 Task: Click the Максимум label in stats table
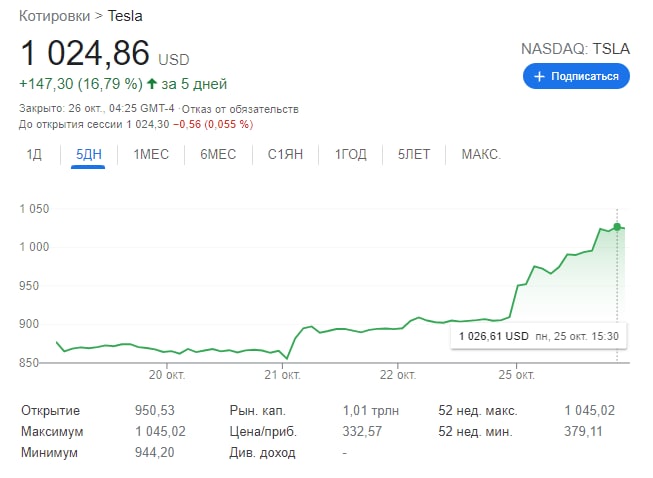pos(52,431)
